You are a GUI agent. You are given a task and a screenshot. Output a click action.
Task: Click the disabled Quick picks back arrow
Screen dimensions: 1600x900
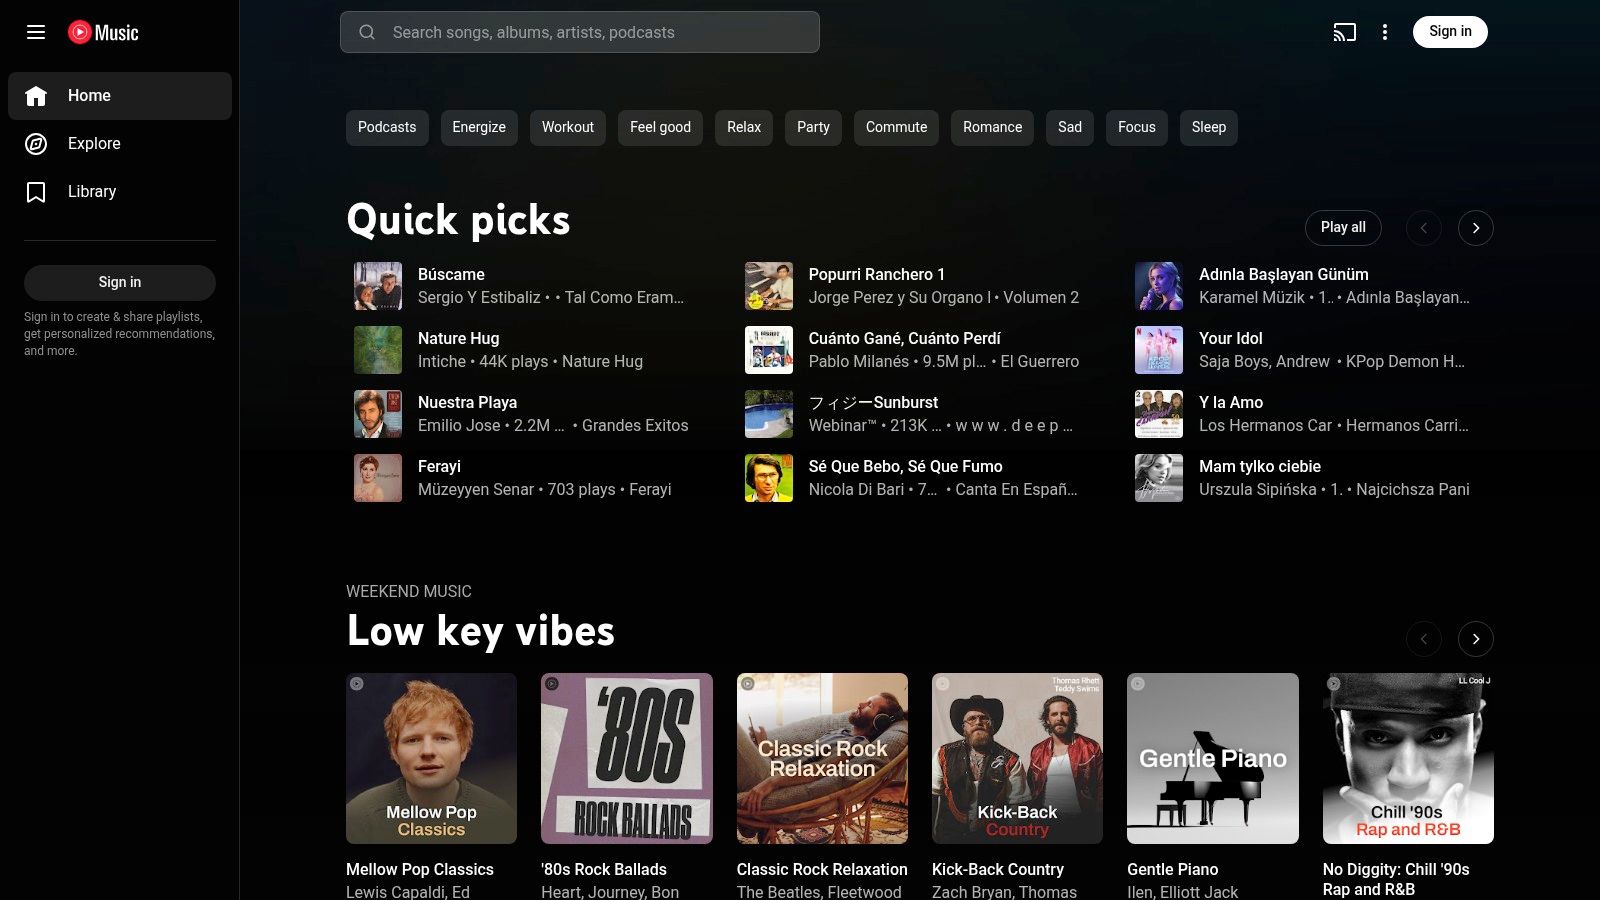click(x=1423, y=227)
